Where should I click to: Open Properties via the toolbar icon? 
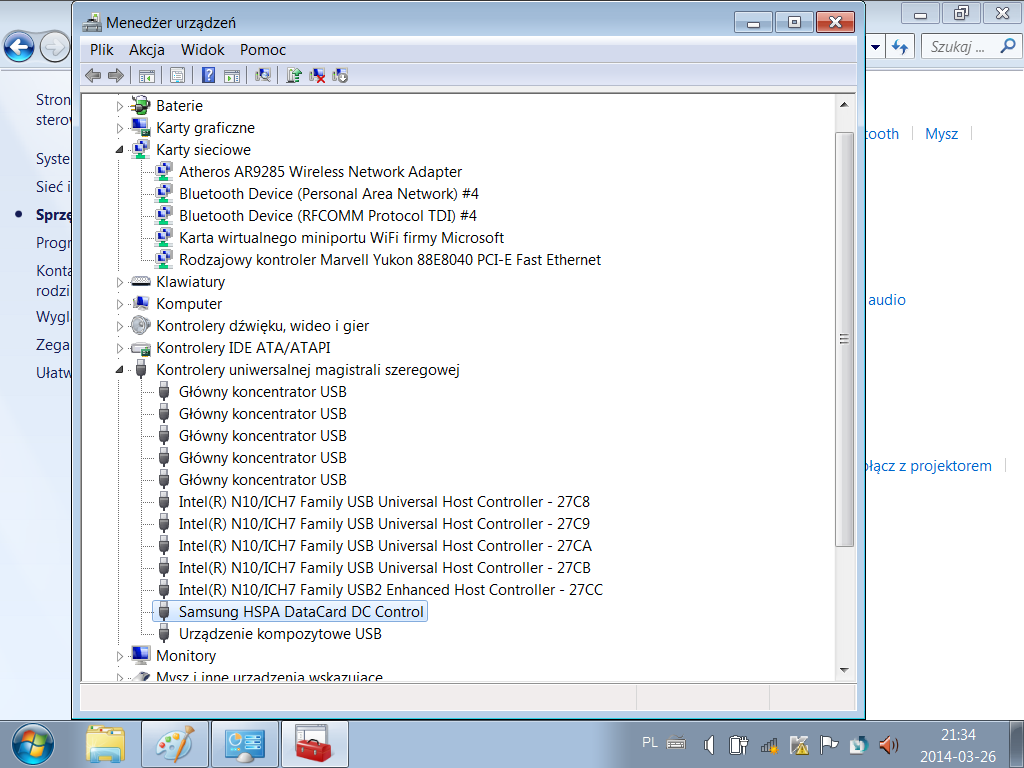tap(177, 76)
